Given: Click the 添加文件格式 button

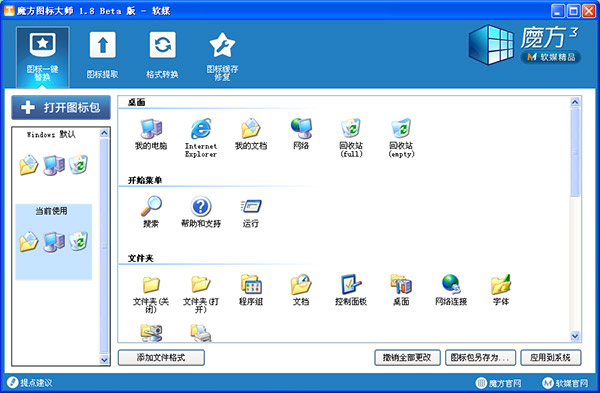Looking at the screenshot, I should pyautogui.click(x=161, y=357).
